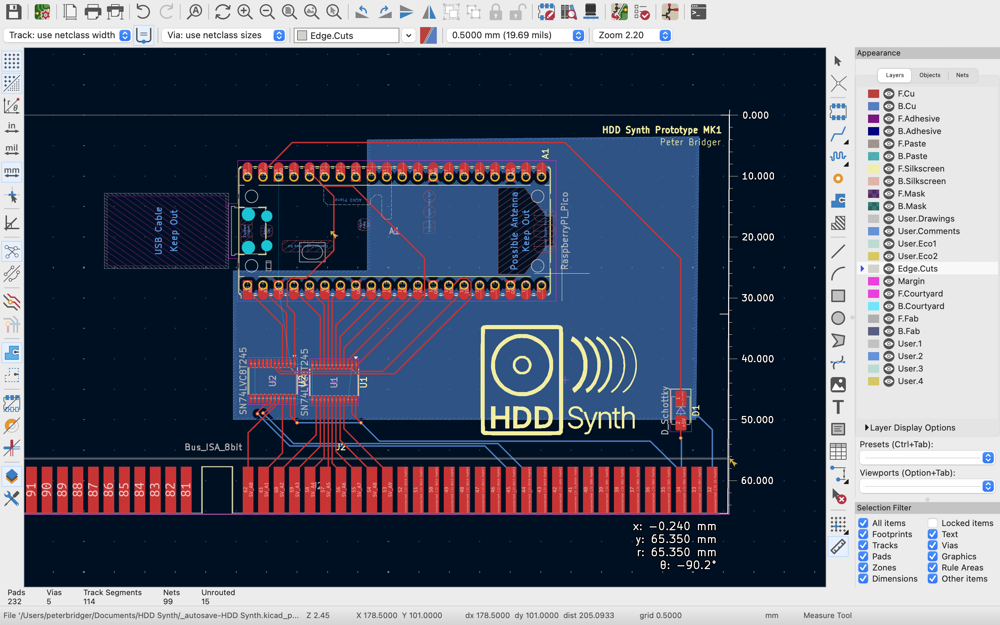Select the Route Tracks tool
Image resolution: width=1000 pixels, height=625 pixels.
point(838,133)
